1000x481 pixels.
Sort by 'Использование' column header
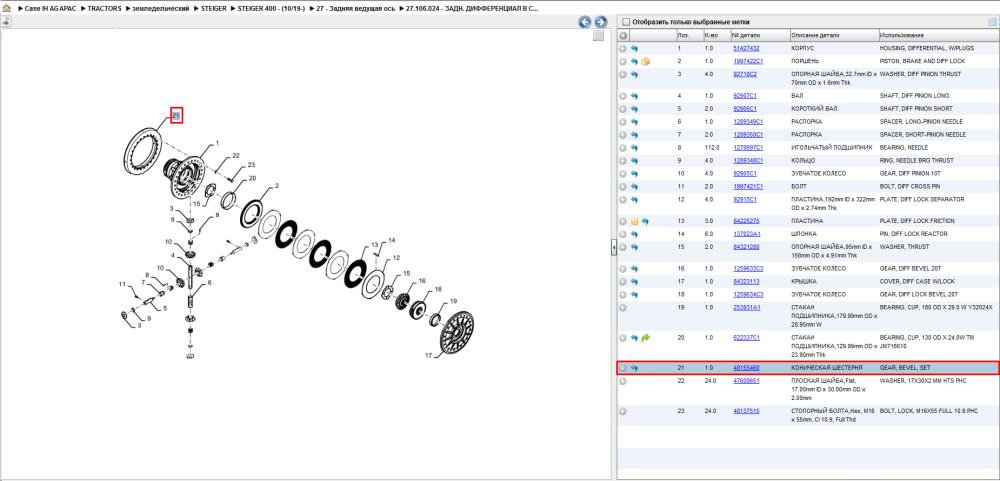[x=938, y=35]
